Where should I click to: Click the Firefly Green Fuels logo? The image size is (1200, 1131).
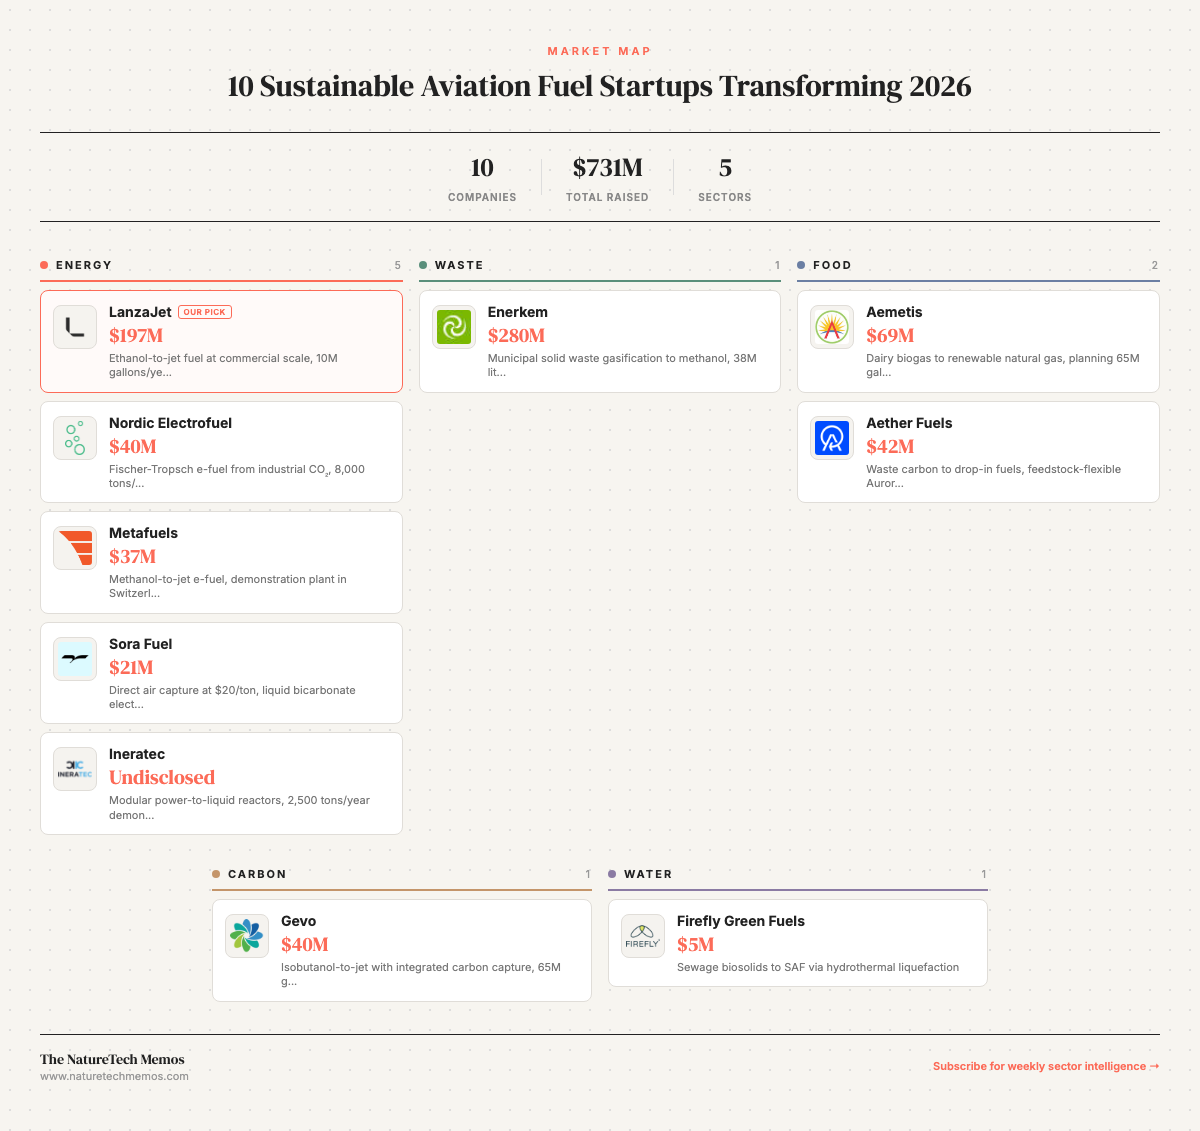(643, 936)
